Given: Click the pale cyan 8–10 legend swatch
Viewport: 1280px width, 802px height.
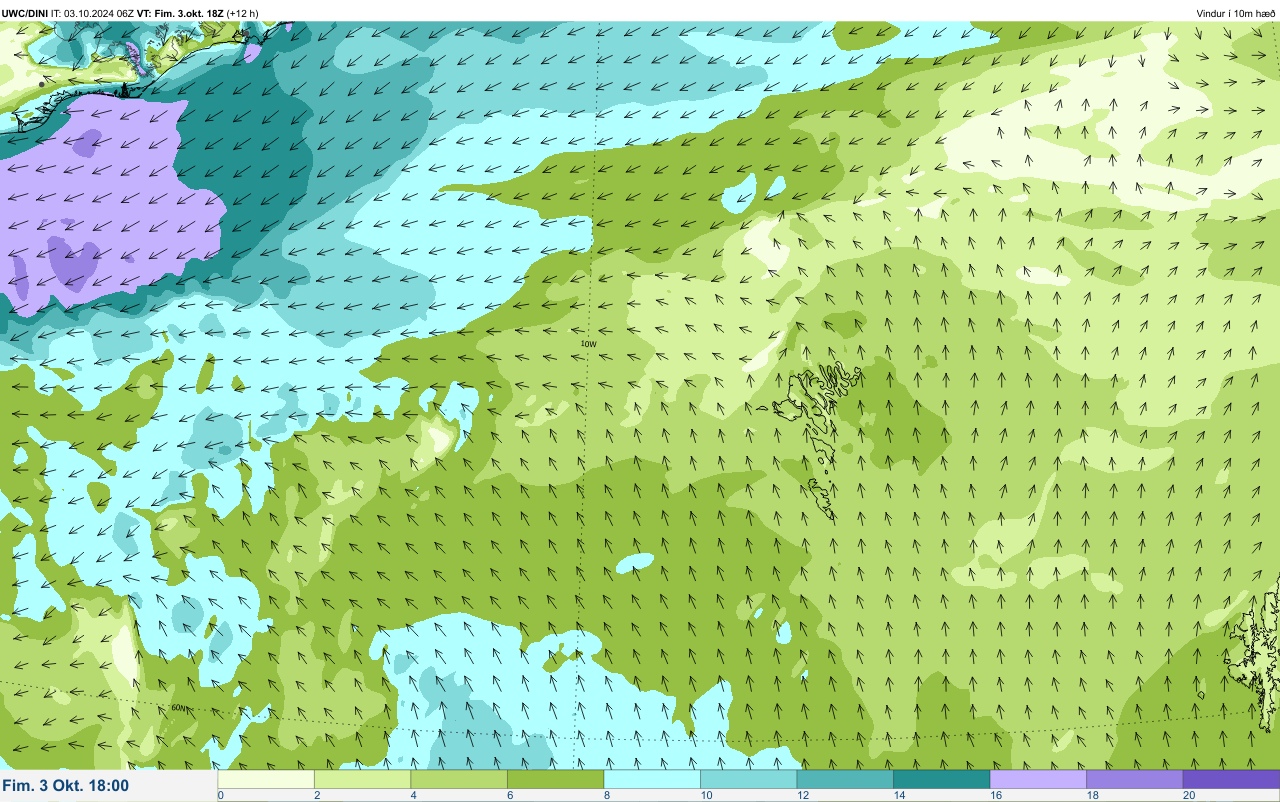Looking at the screenshot, I should point(652,779).
